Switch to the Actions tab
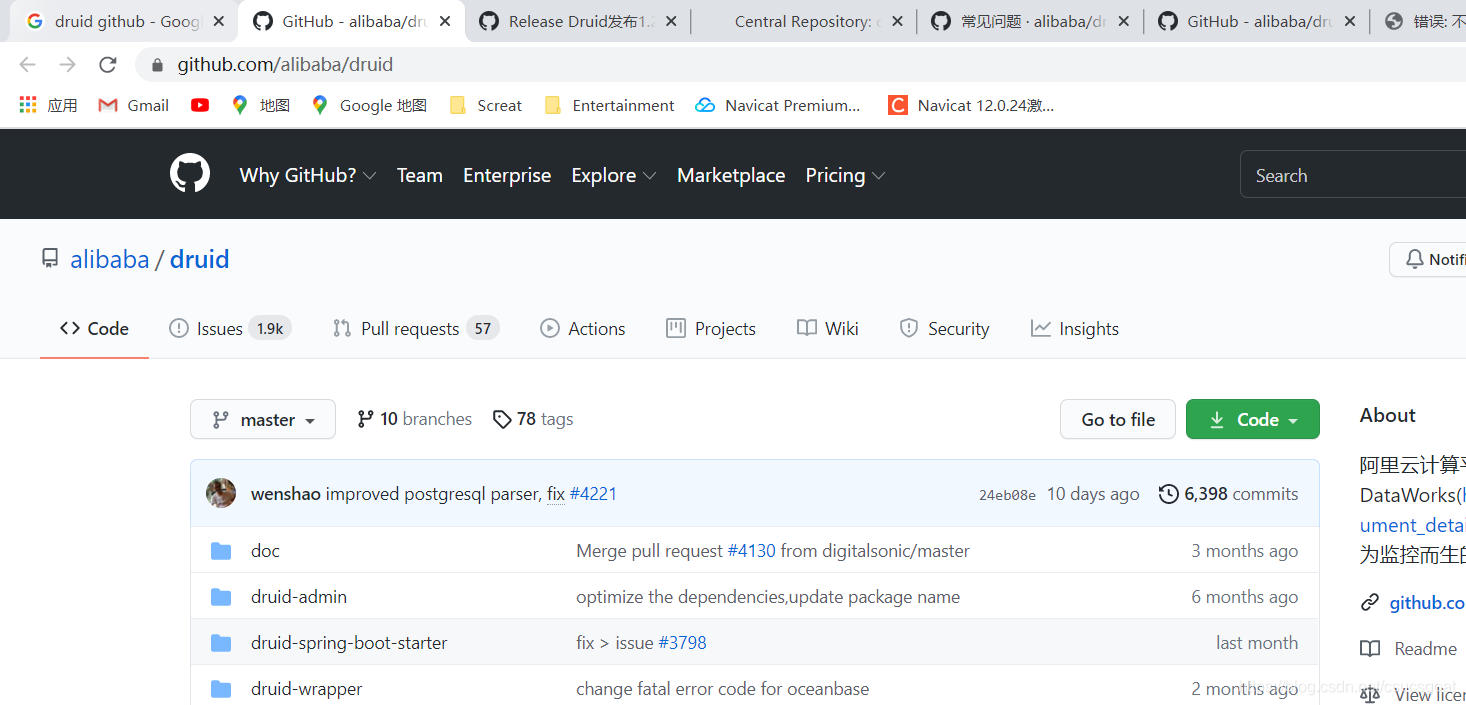The width and height of the screenshot is (1466, 705). point(583,329)
